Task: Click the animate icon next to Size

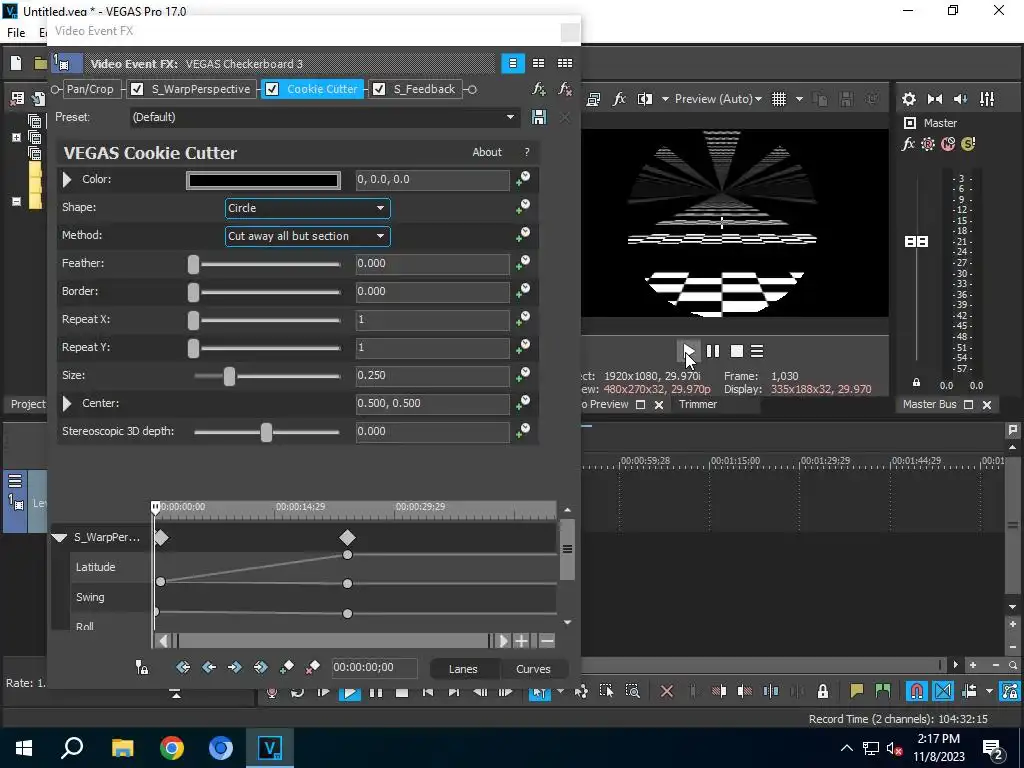Action: tap(523, 375)
